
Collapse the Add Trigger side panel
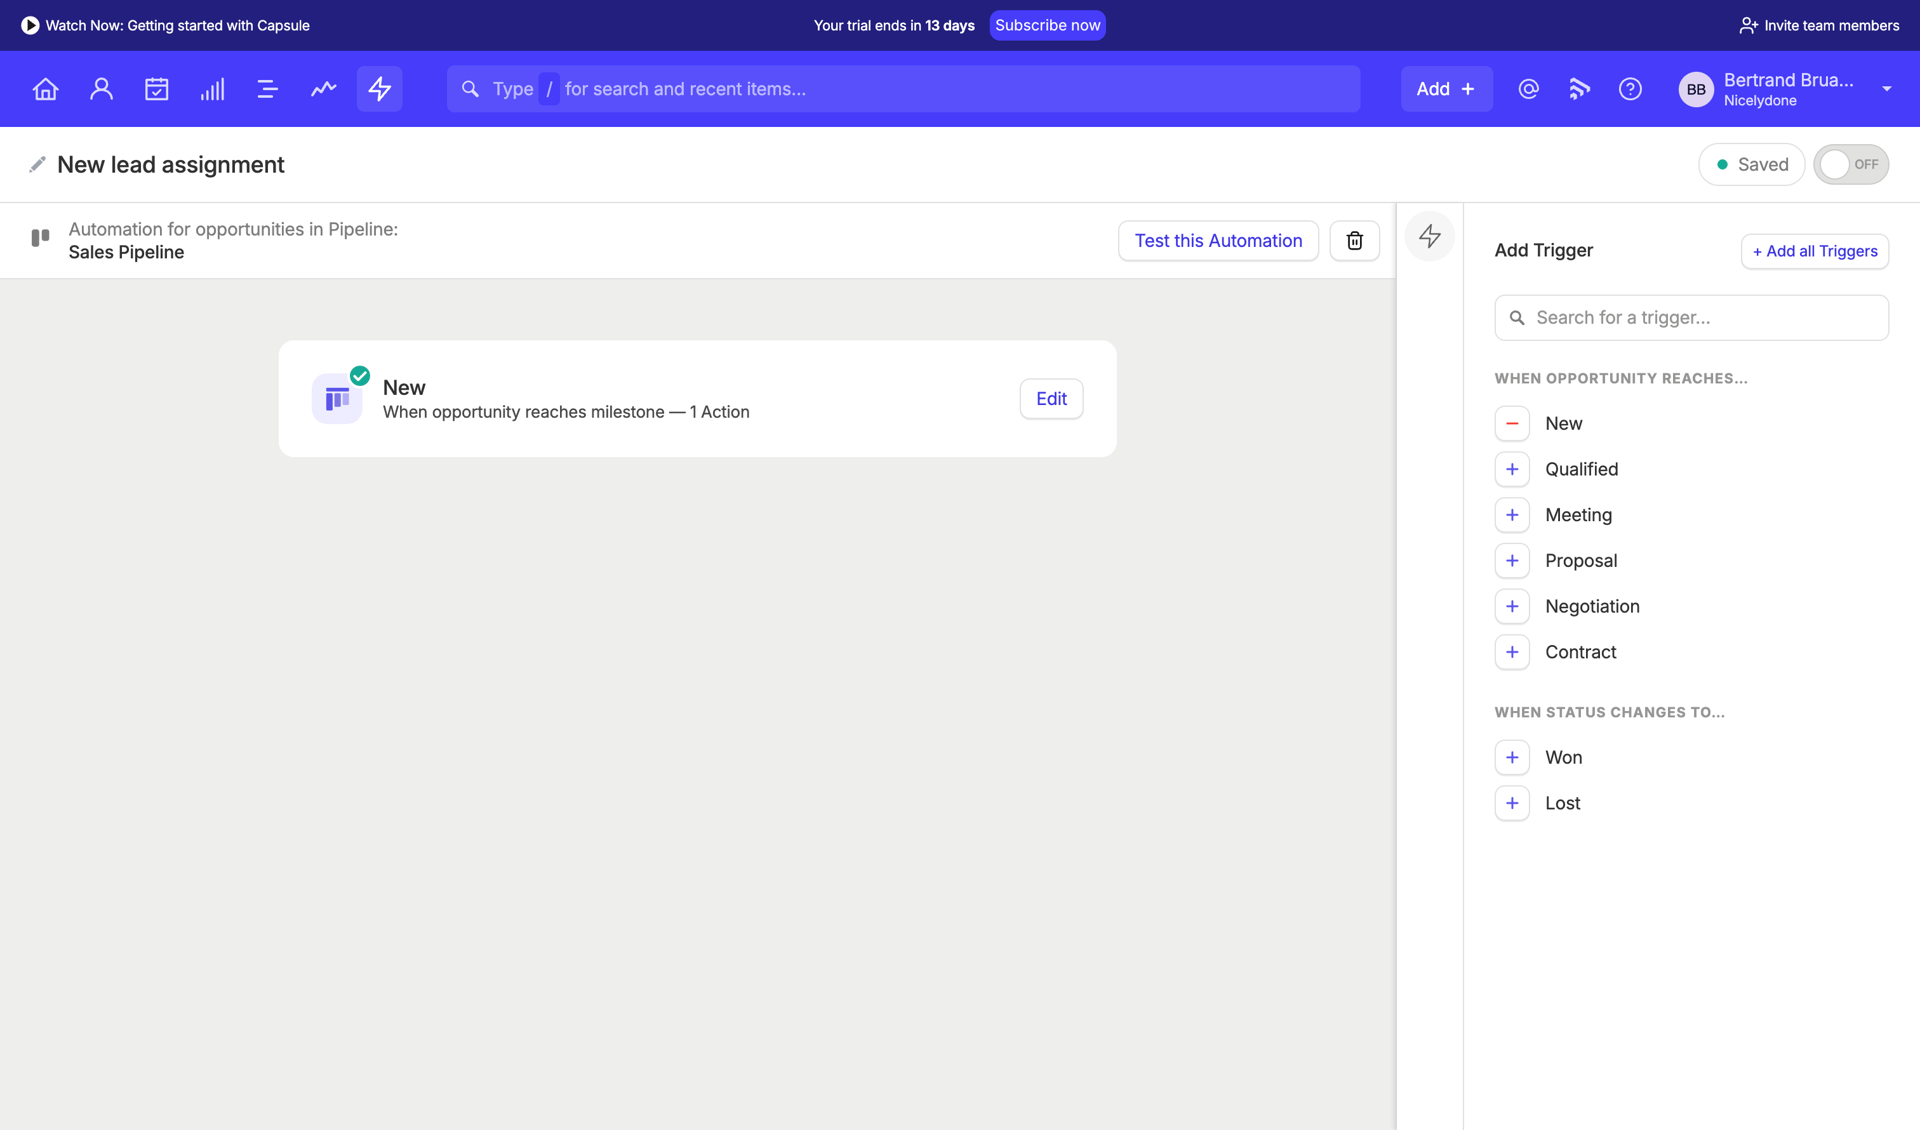coord(1429,236)
